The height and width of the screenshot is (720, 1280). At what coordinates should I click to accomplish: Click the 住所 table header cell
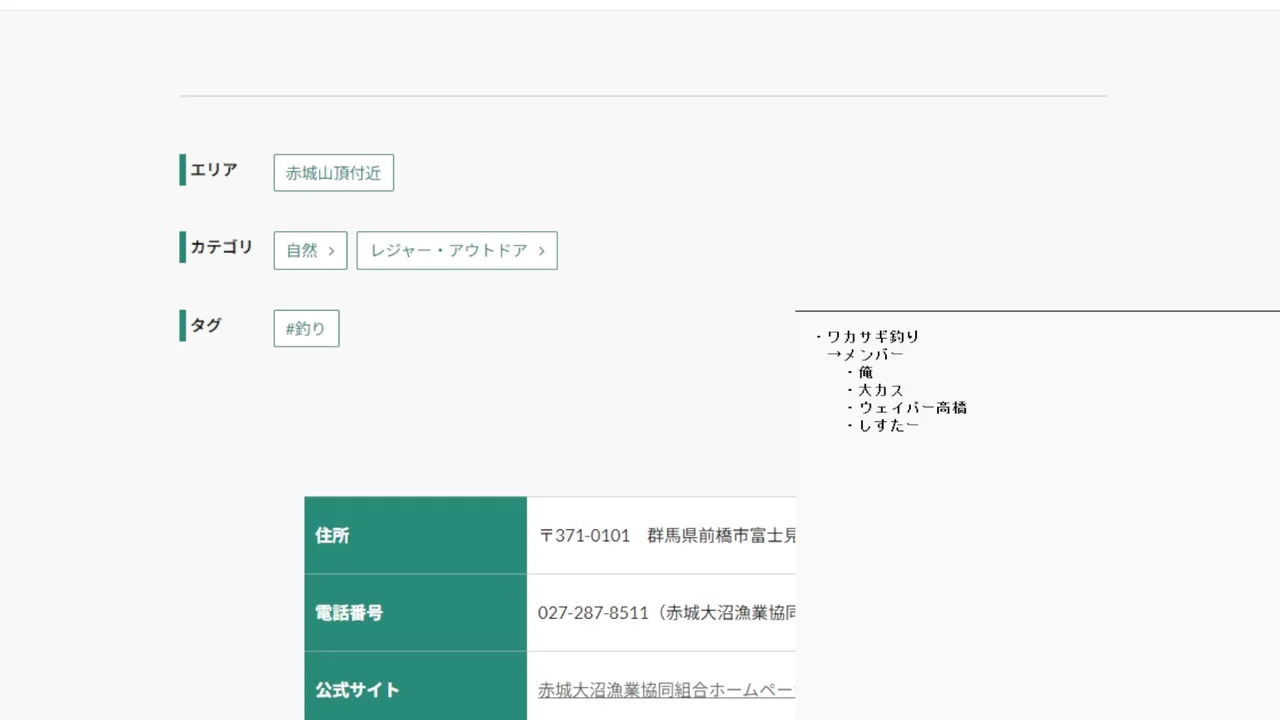(415, 536)
